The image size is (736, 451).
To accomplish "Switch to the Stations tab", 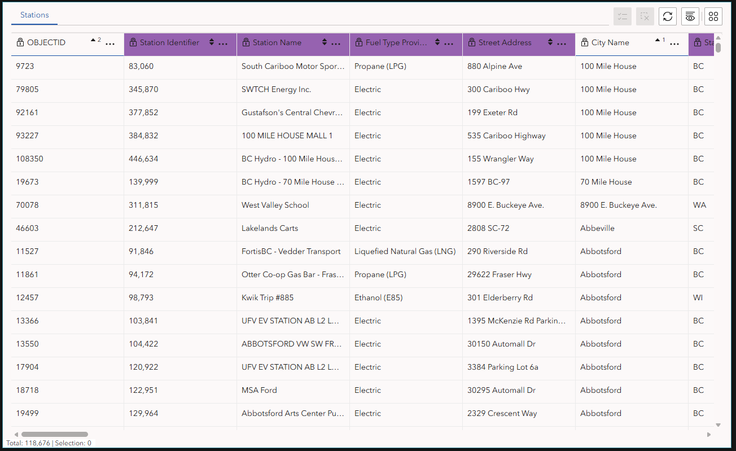I will point(34,15).
